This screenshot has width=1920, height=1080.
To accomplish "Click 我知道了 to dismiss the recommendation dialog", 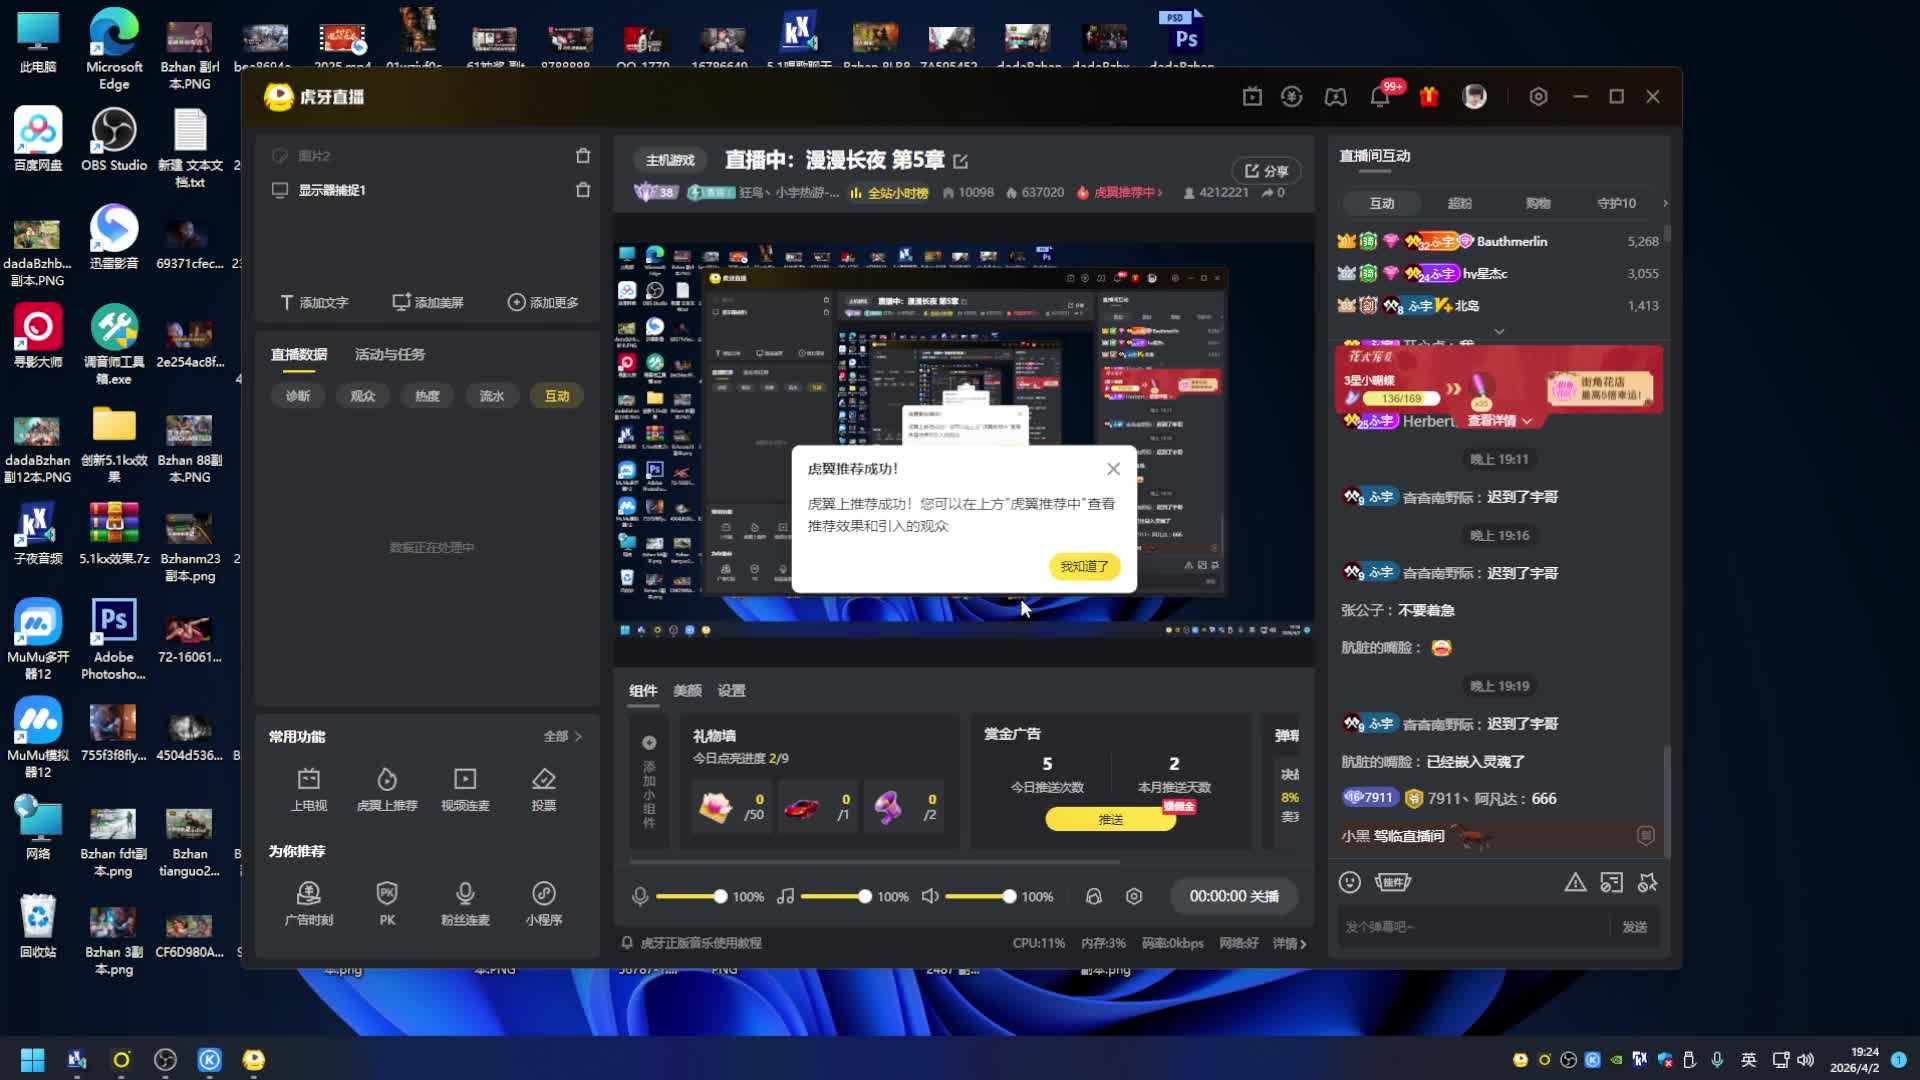I will (1084, 566).
